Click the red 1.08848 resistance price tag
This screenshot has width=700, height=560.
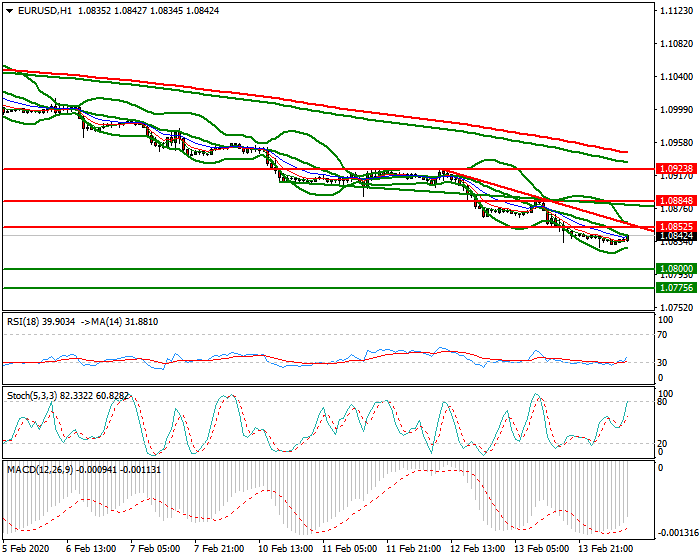676,201
